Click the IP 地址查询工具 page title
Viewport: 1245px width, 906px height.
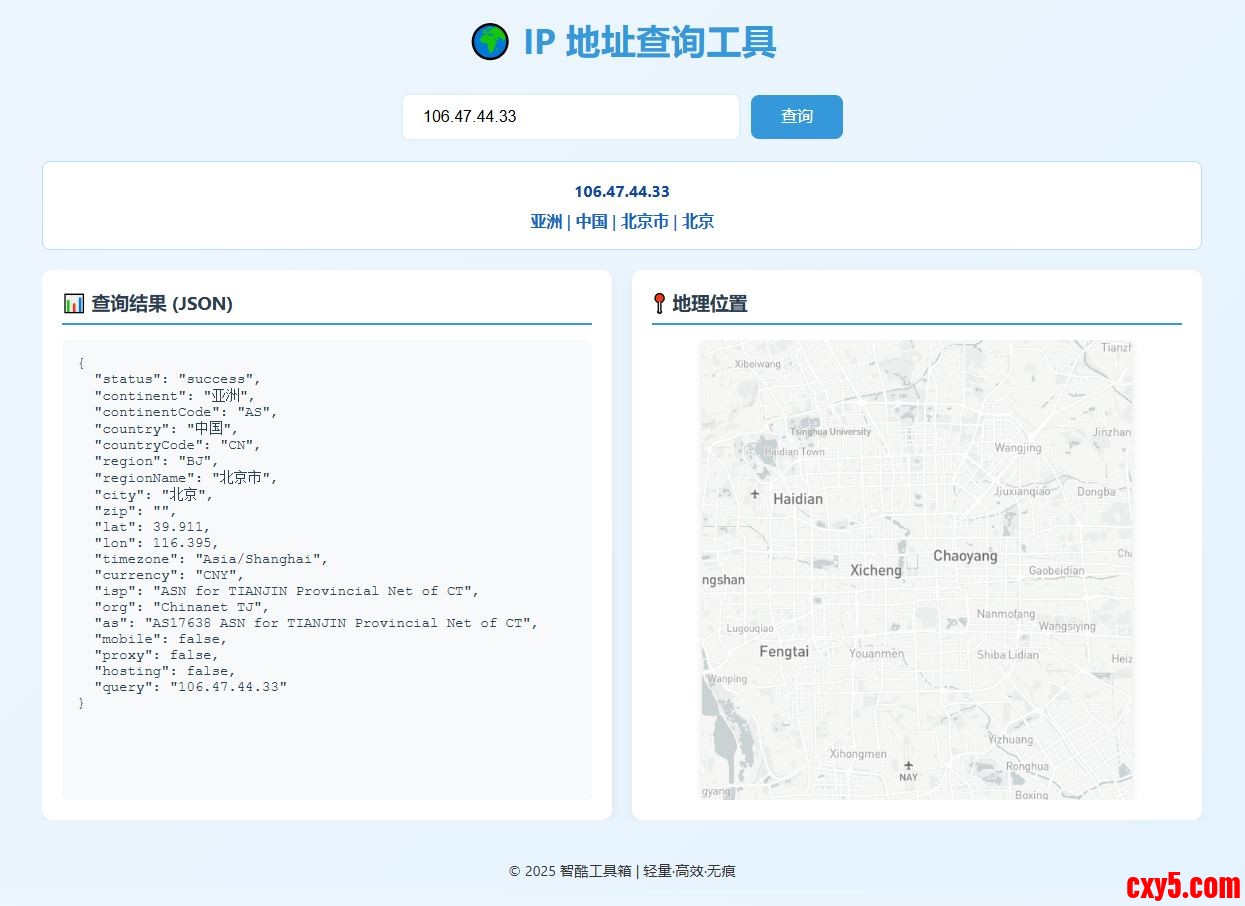click(x=649, y=42)
